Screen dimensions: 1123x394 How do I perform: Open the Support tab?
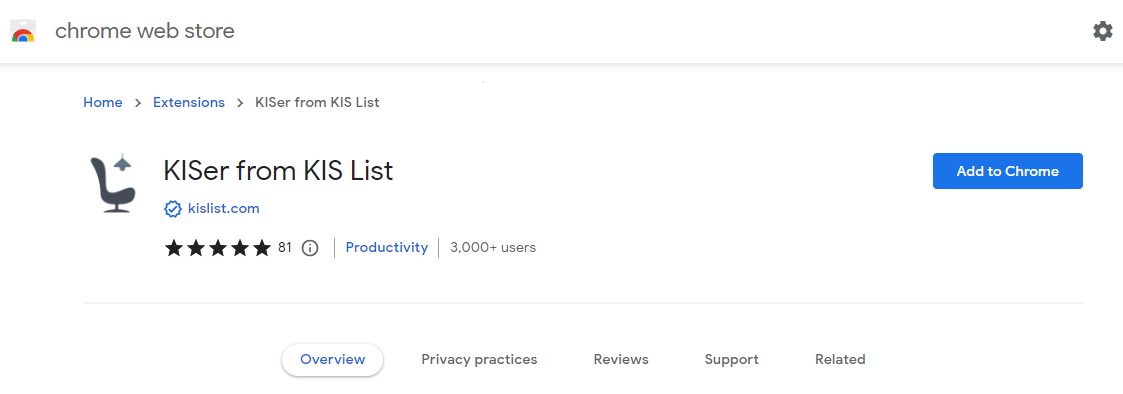pyautogui.click(x=731, y=360)
